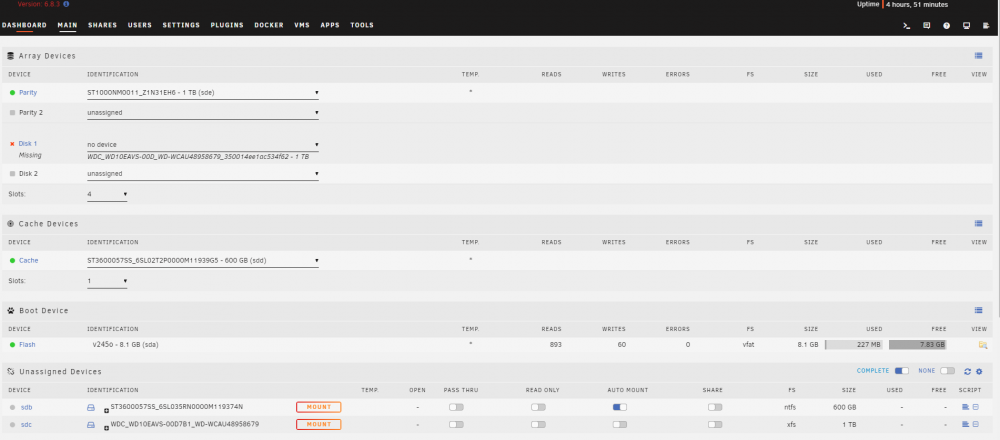1000x440 pixels.
Task: Browse Flash device folder view icon
Action: coord(983,345)
